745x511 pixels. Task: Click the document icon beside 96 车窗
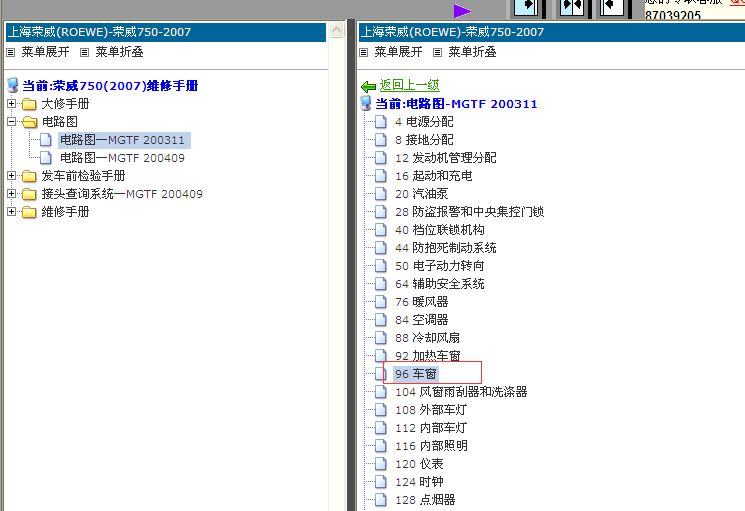point(379,374)
